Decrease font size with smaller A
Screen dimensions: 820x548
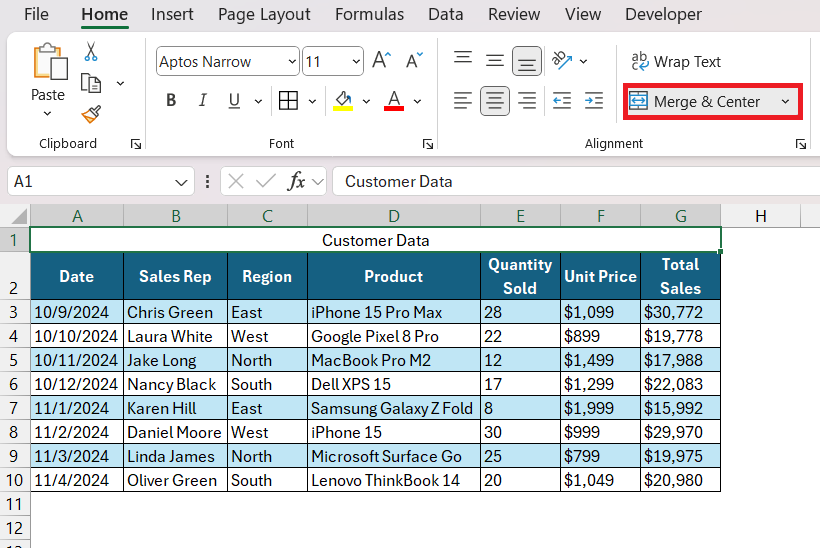point(414,61)
